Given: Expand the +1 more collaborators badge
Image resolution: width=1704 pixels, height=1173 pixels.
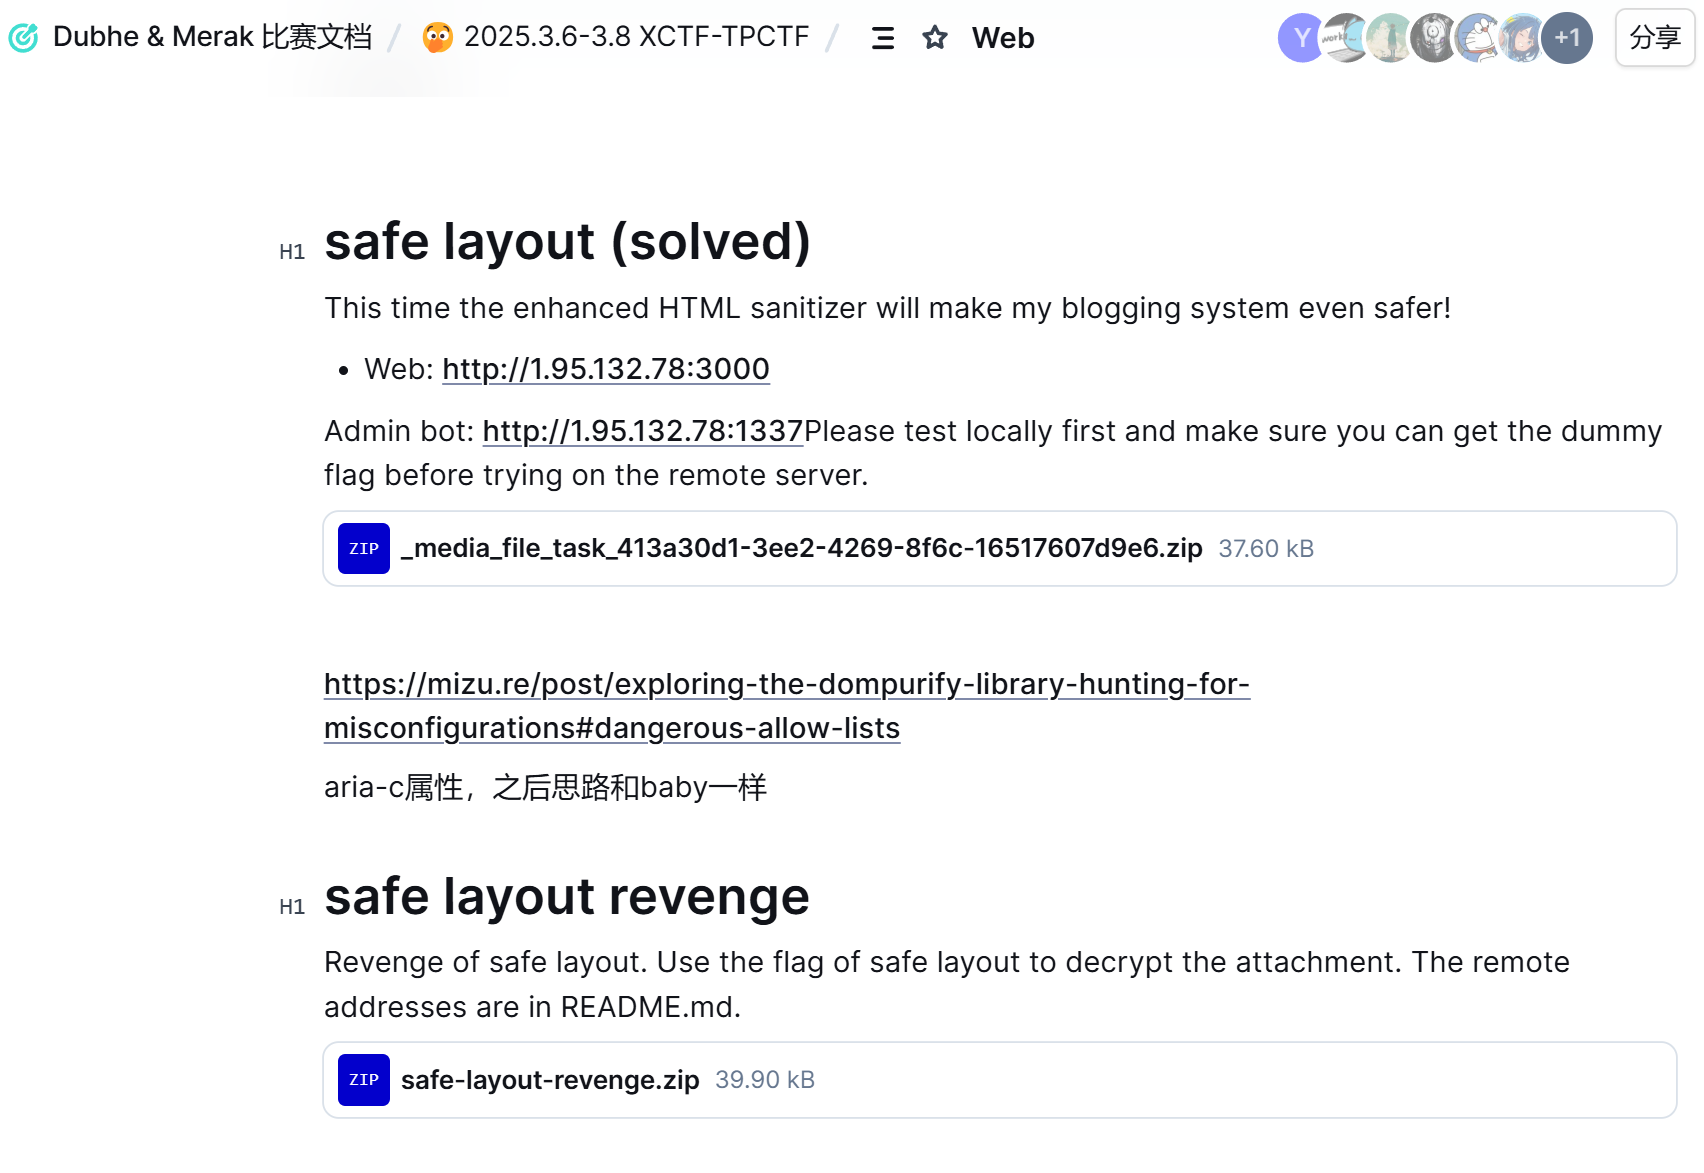Looking at the screenshot, I should 1567,38.
